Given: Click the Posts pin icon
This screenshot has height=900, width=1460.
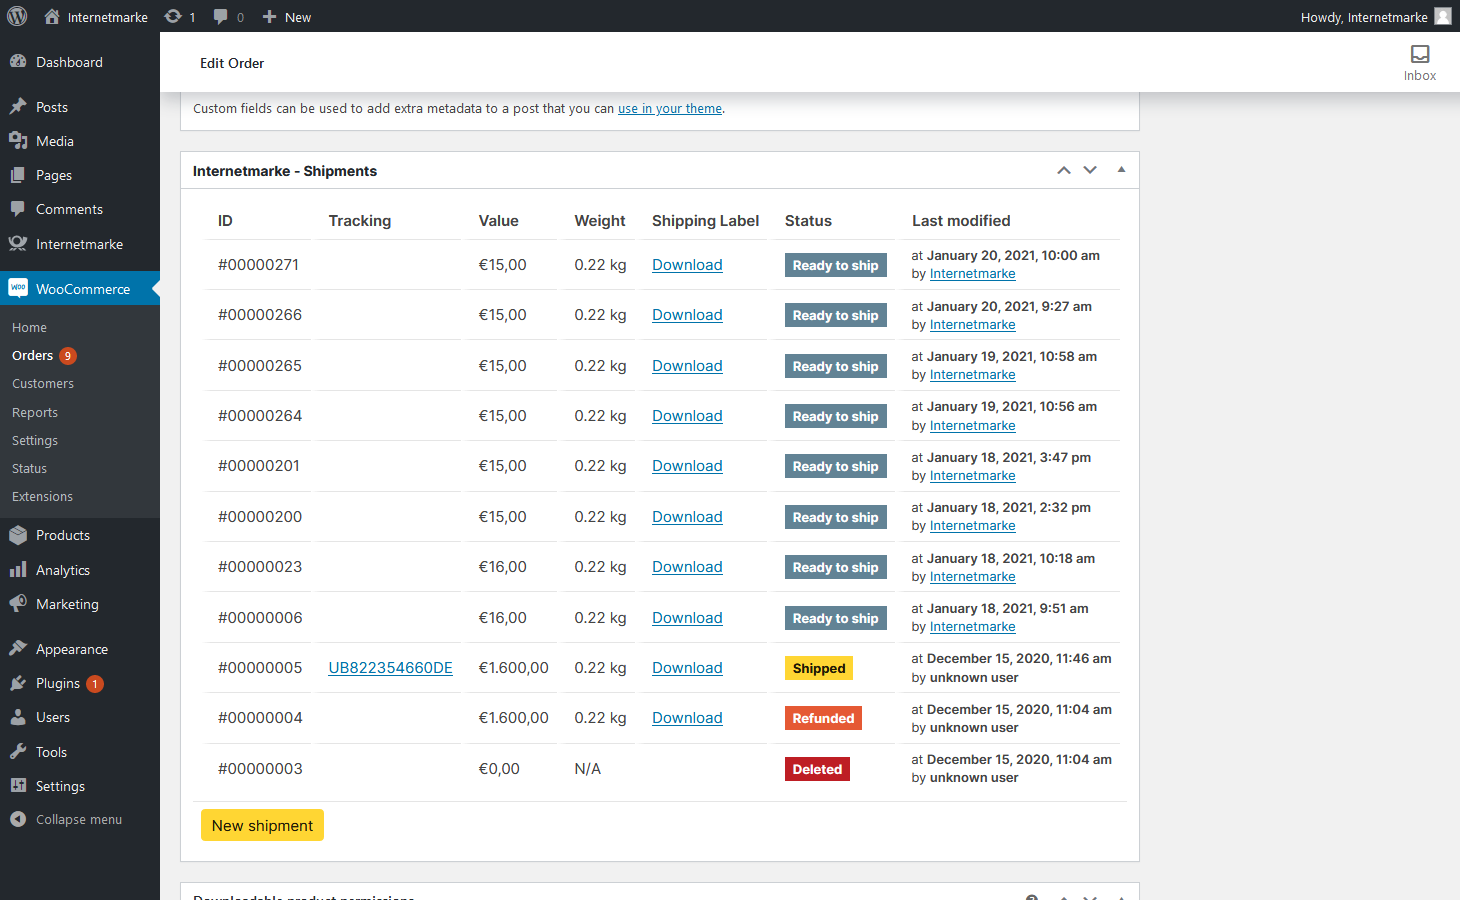Looking at the screenshot, I should pyautogui.click(x=18, y=107).
